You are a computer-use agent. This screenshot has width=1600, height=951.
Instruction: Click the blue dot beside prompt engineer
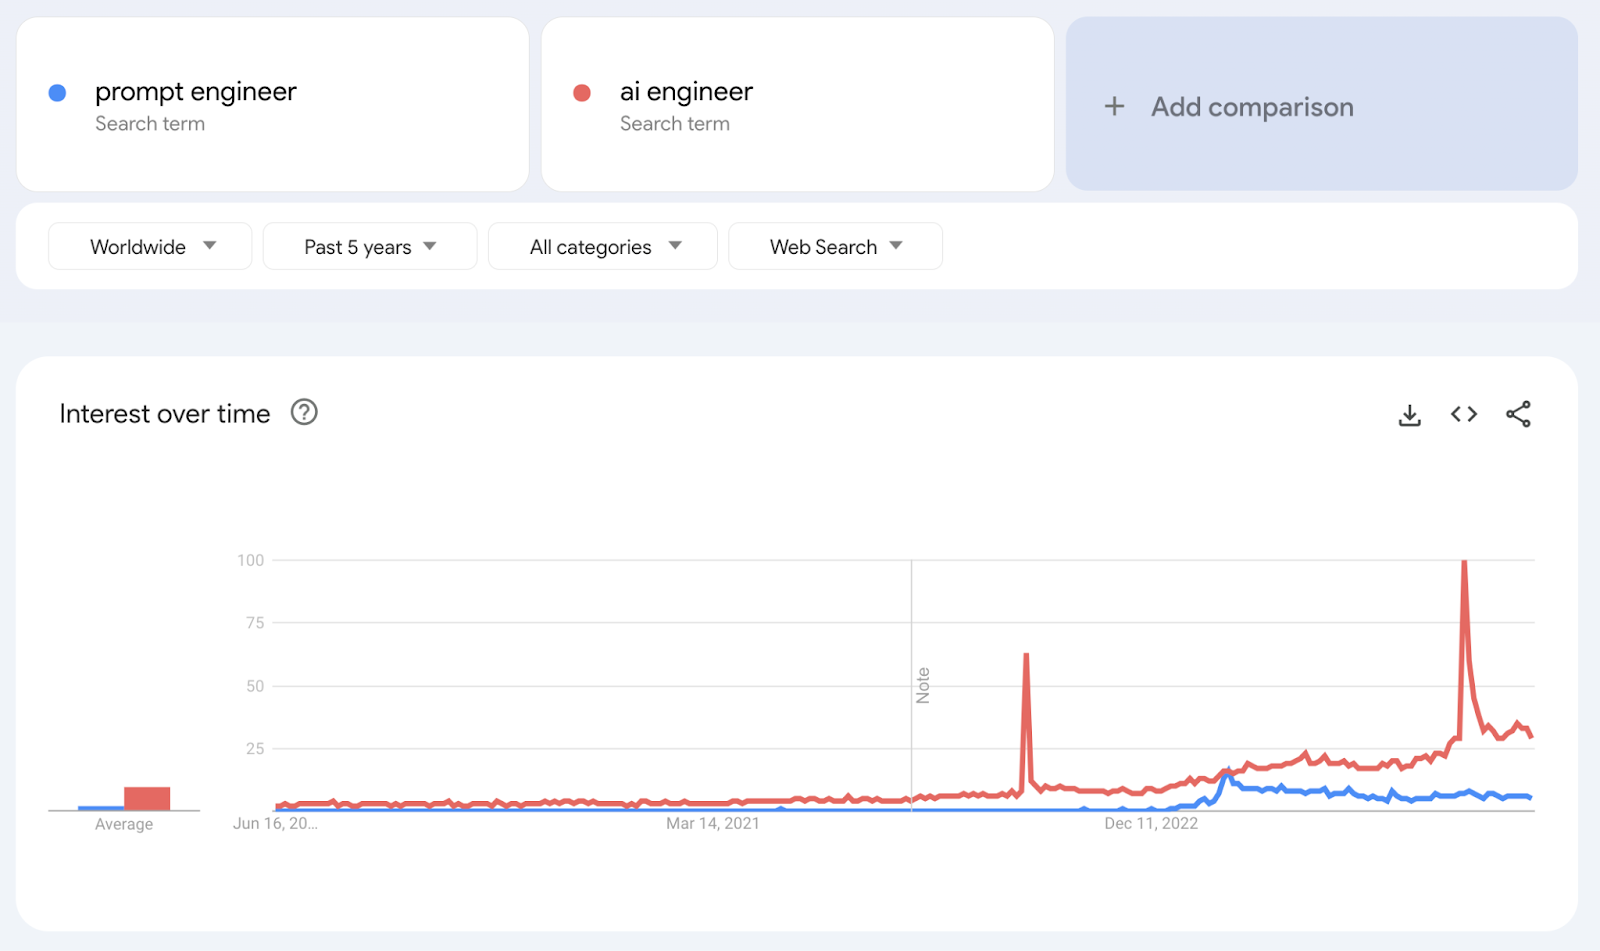(x=58, y=93)
